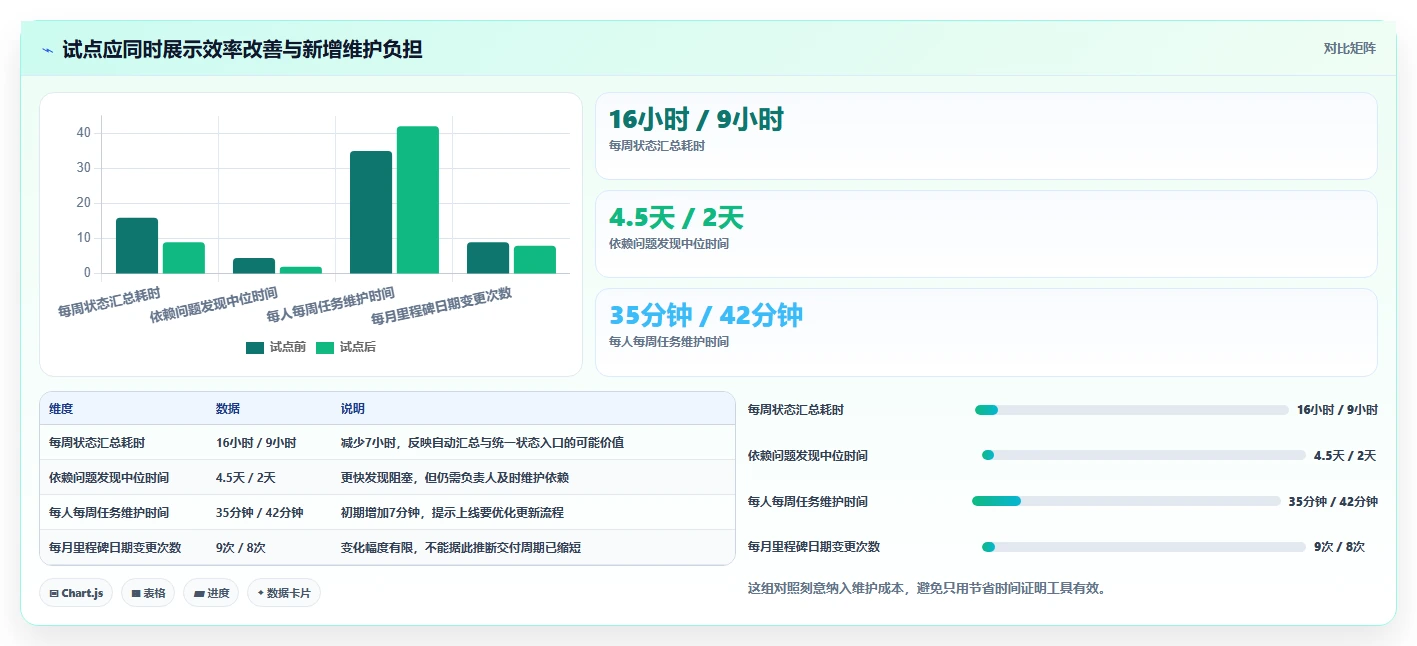Click the 数据卡片 tag chip
Screen dimensions: 1417x646
click(x=284, y=593)
